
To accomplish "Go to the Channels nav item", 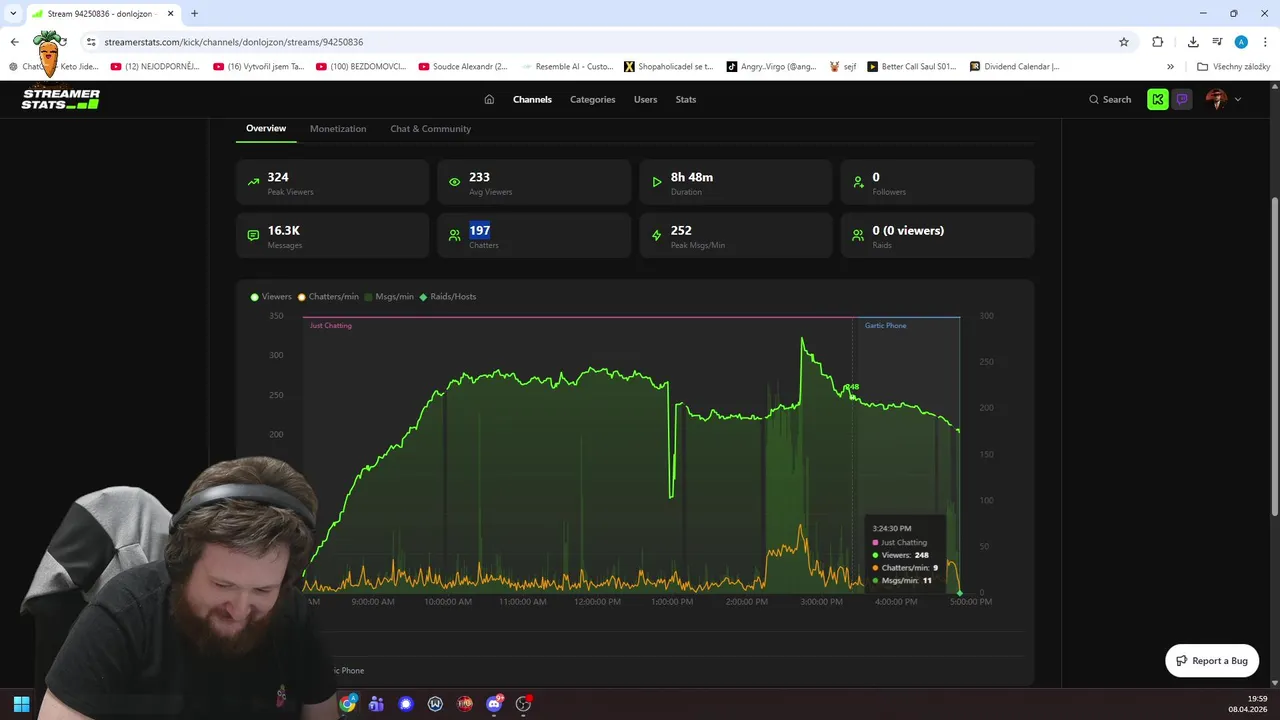I will (532, 99).
